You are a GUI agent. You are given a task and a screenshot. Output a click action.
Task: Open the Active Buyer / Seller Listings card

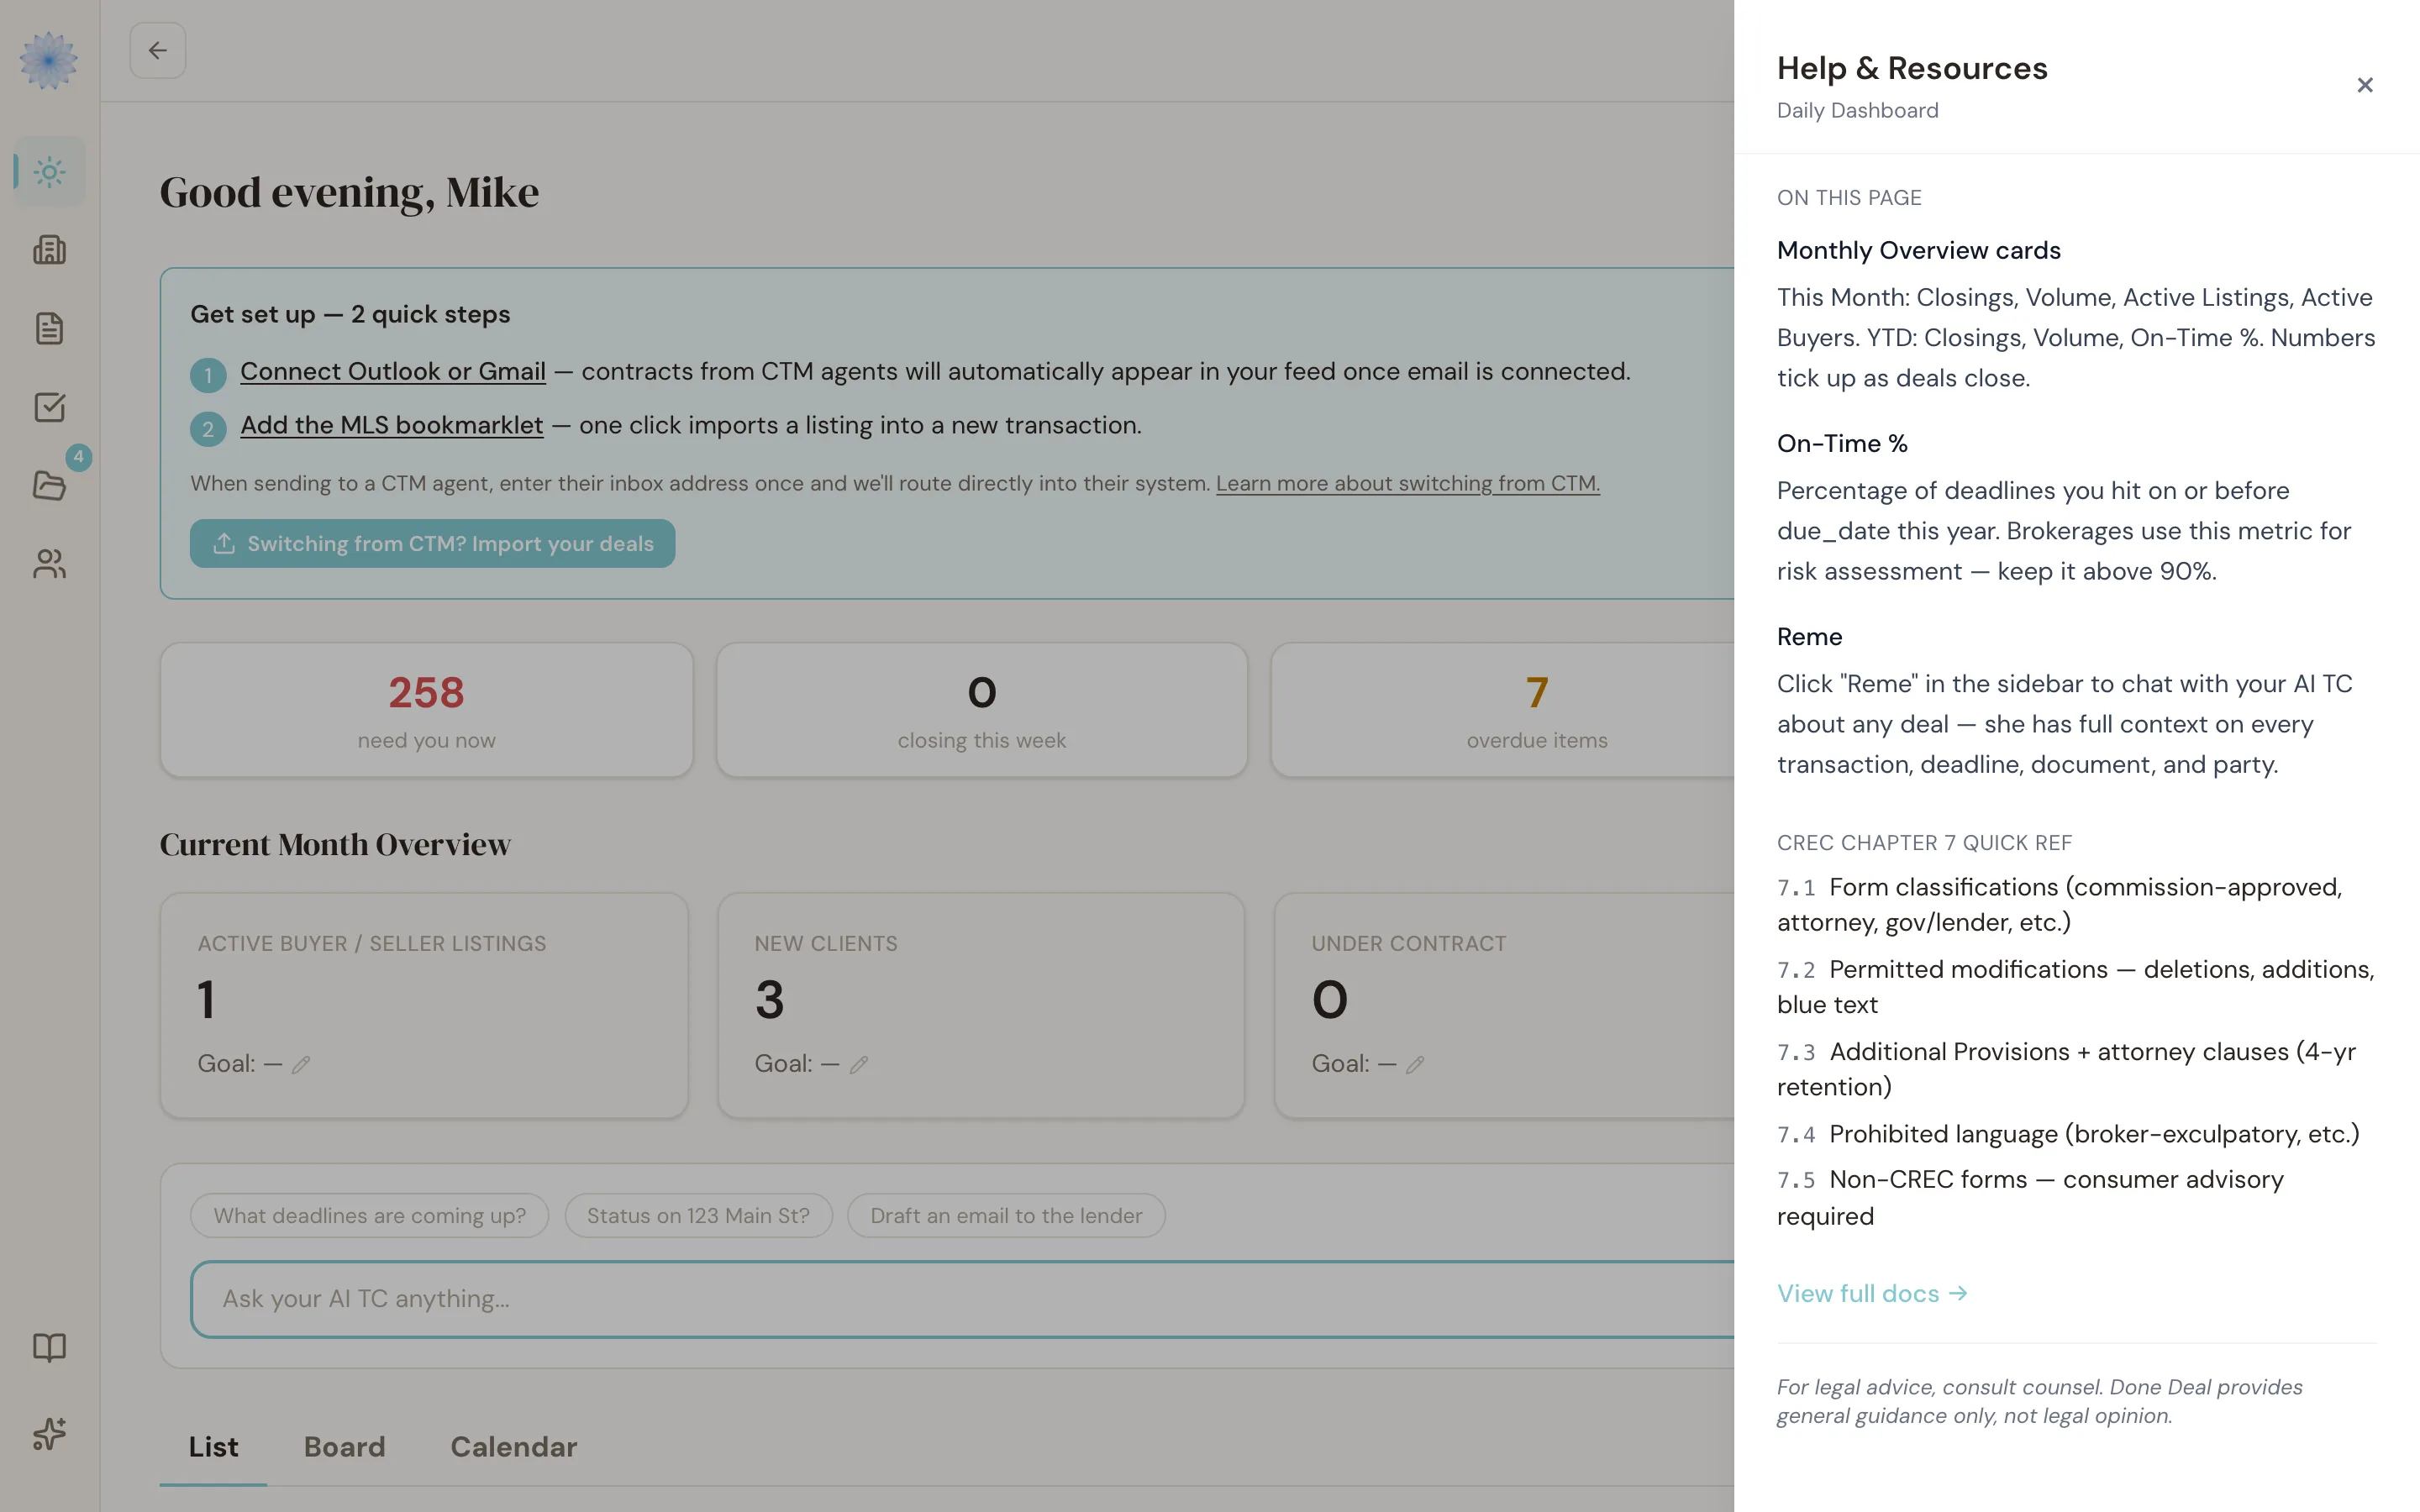click(424, 1005)
